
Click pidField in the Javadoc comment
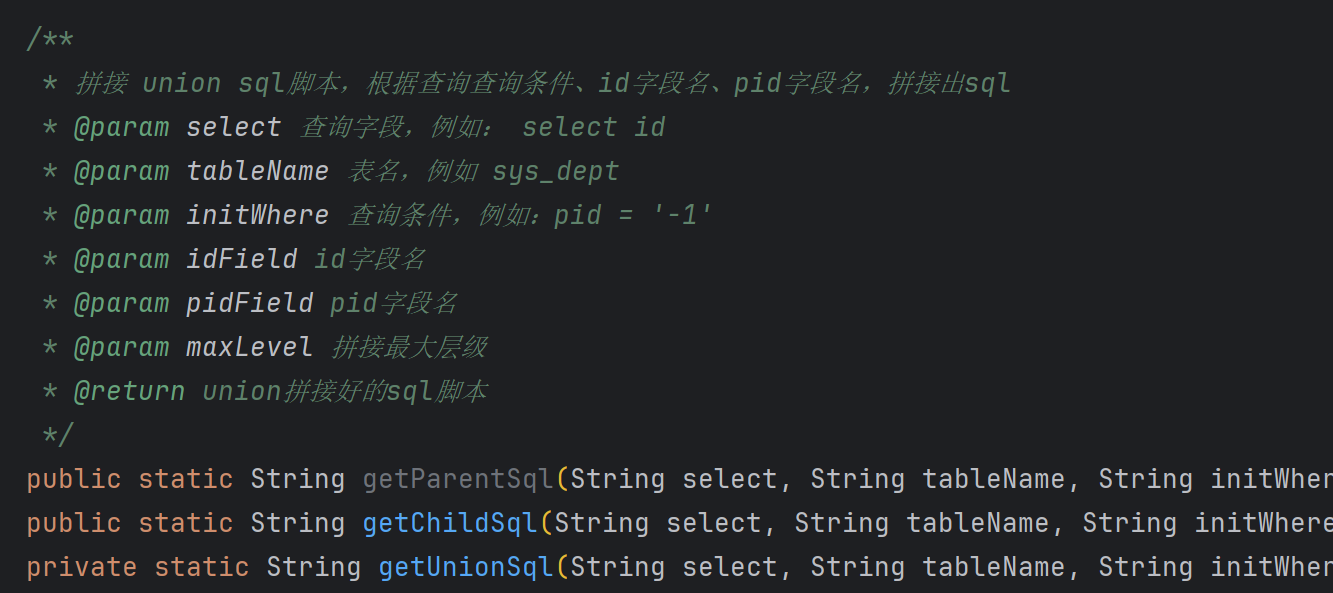point(250,303)
